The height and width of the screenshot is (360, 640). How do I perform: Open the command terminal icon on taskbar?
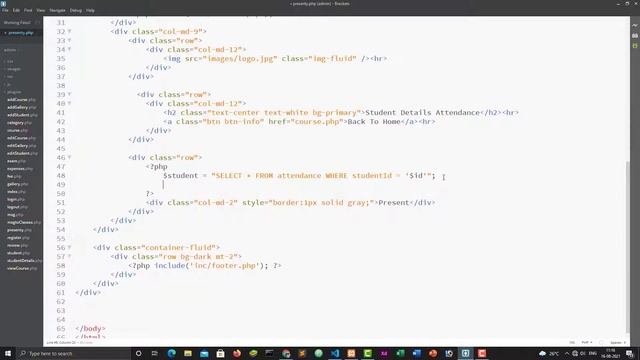(269, 353)
